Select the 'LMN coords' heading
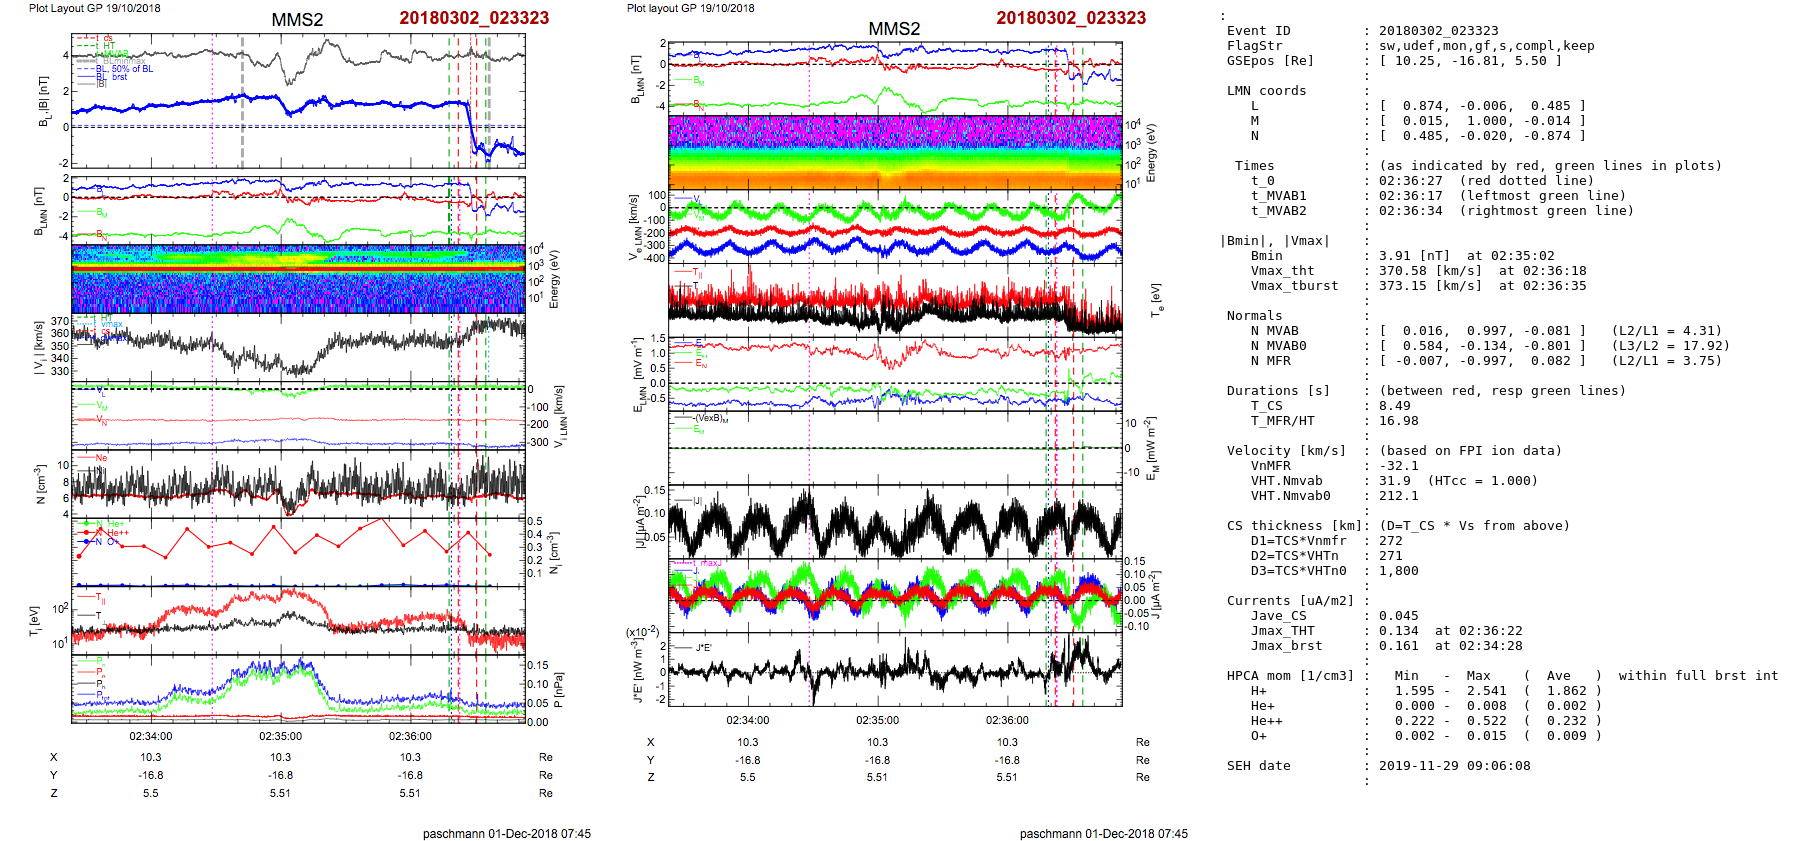This screenshot has width=1804, height=841. 1266,91
